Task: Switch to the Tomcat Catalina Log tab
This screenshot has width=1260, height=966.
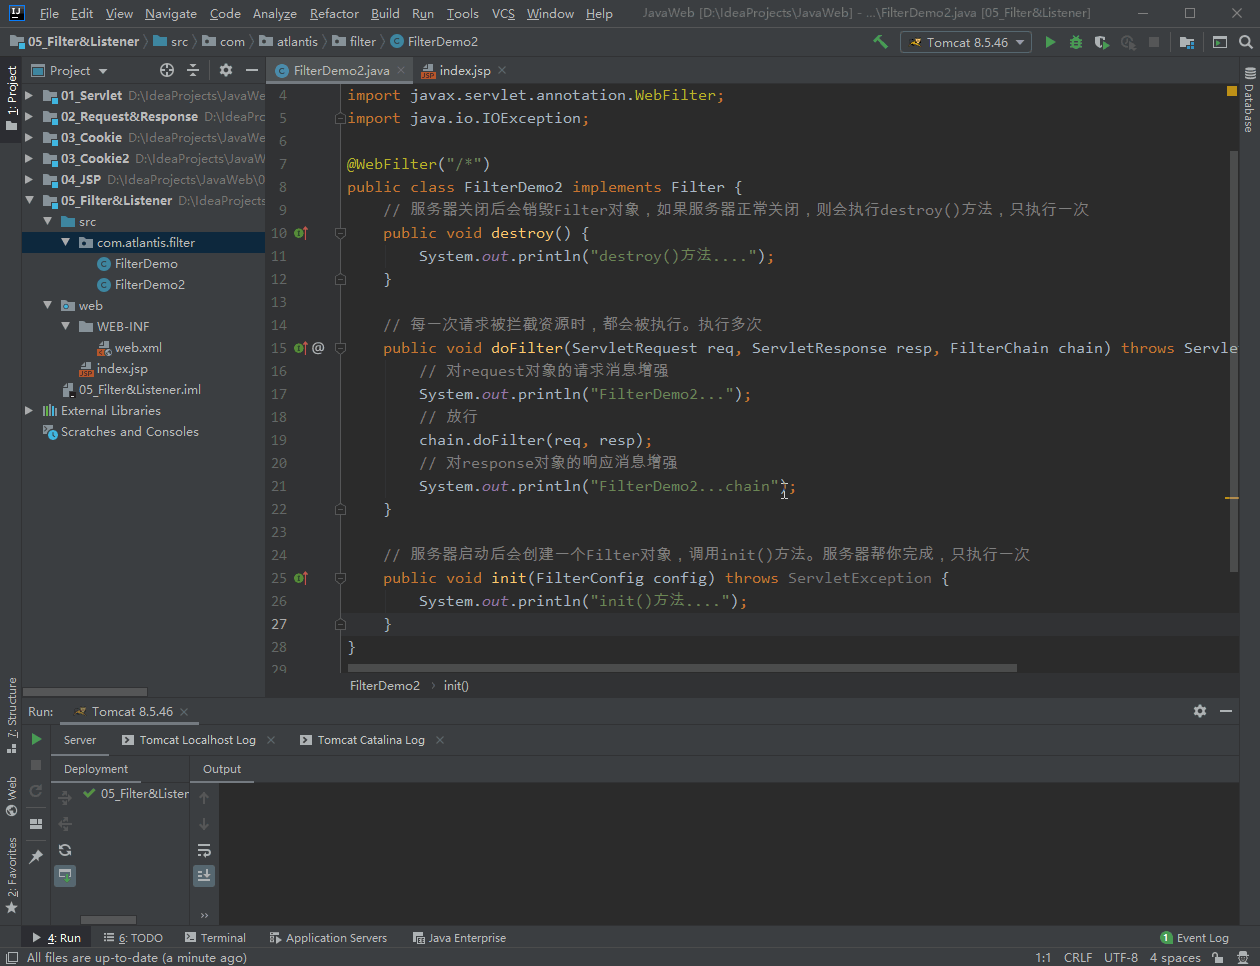Action: [x=371, y=740]
